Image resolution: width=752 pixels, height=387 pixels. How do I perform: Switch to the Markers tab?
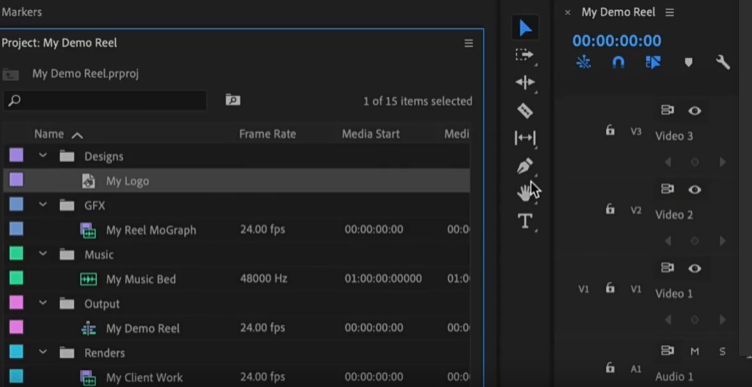(x=22, y=12)
